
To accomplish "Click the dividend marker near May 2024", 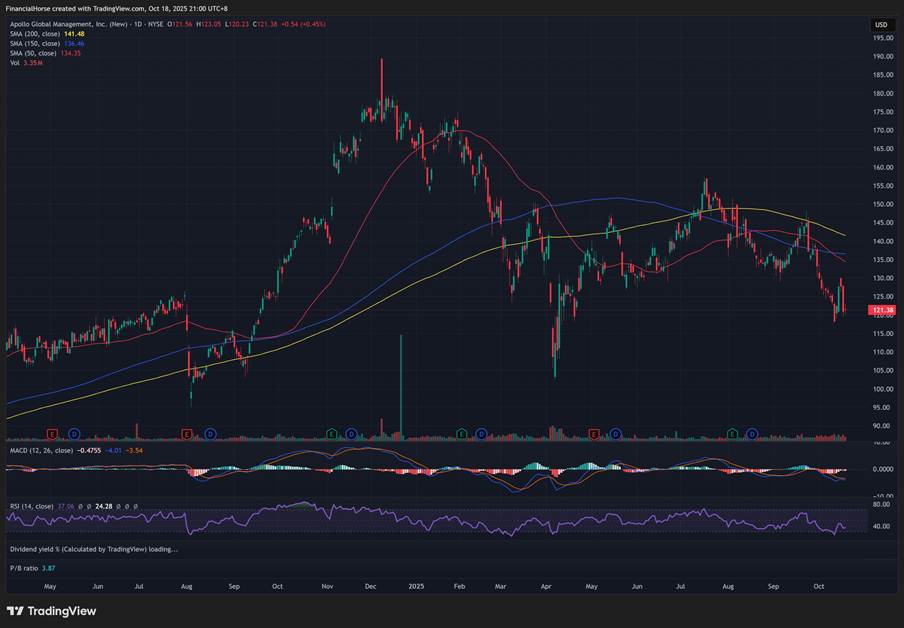I will click(74, 433).
